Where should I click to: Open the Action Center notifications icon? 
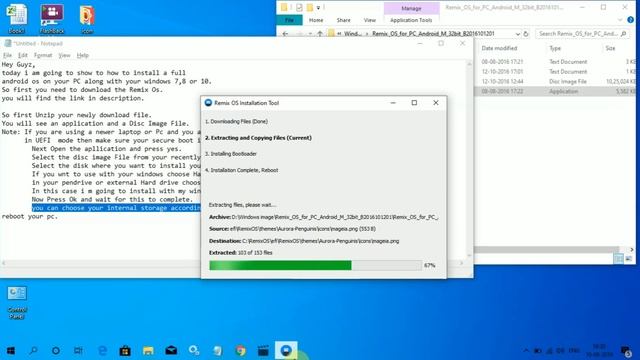point(626,350)
